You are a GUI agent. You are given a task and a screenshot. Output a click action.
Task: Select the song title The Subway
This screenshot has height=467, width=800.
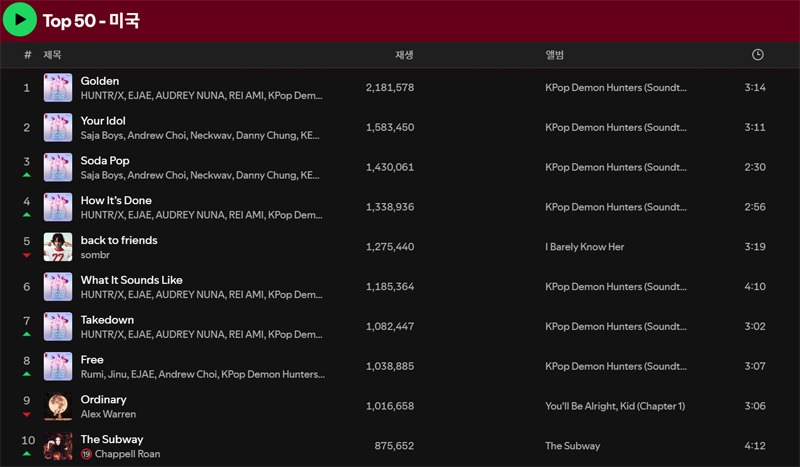112,439
